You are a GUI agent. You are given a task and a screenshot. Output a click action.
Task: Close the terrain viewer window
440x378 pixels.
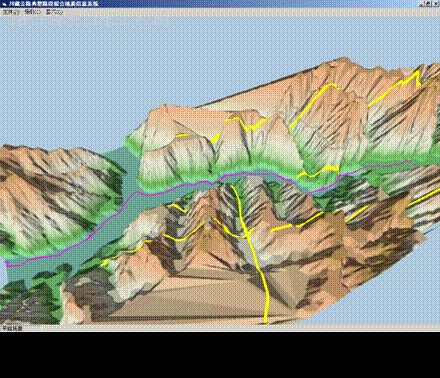(436, 4)
